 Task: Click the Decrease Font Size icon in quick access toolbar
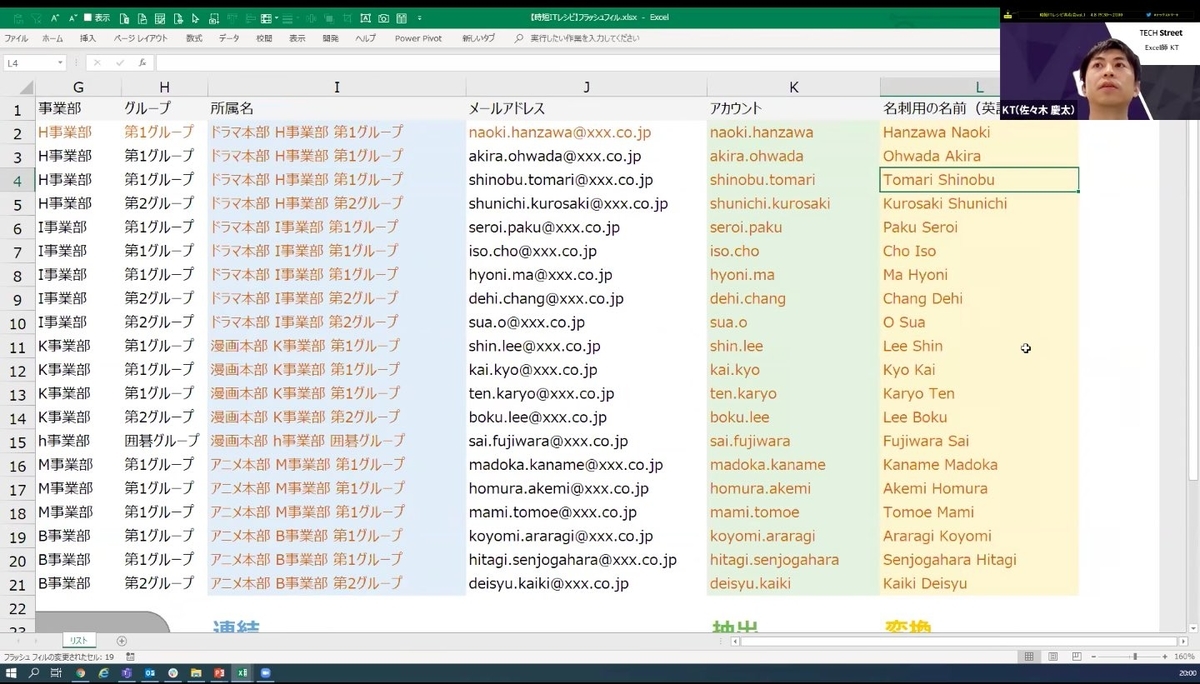tap(73, 18)
